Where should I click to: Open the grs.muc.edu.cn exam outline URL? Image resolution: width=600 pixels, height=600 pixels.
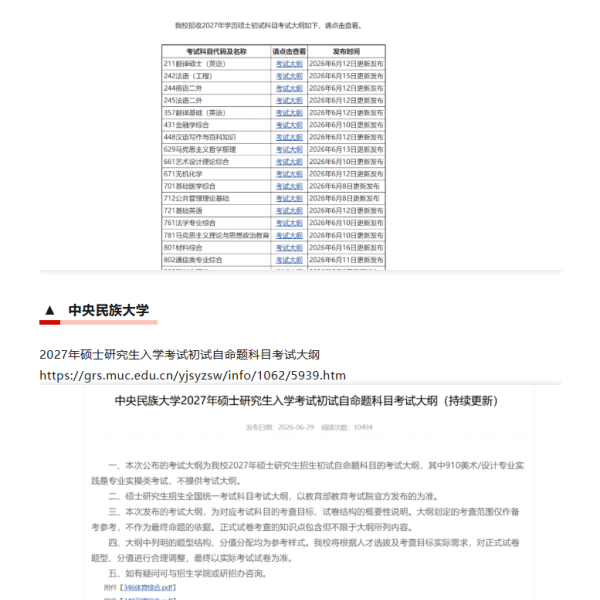coord(192,375)
